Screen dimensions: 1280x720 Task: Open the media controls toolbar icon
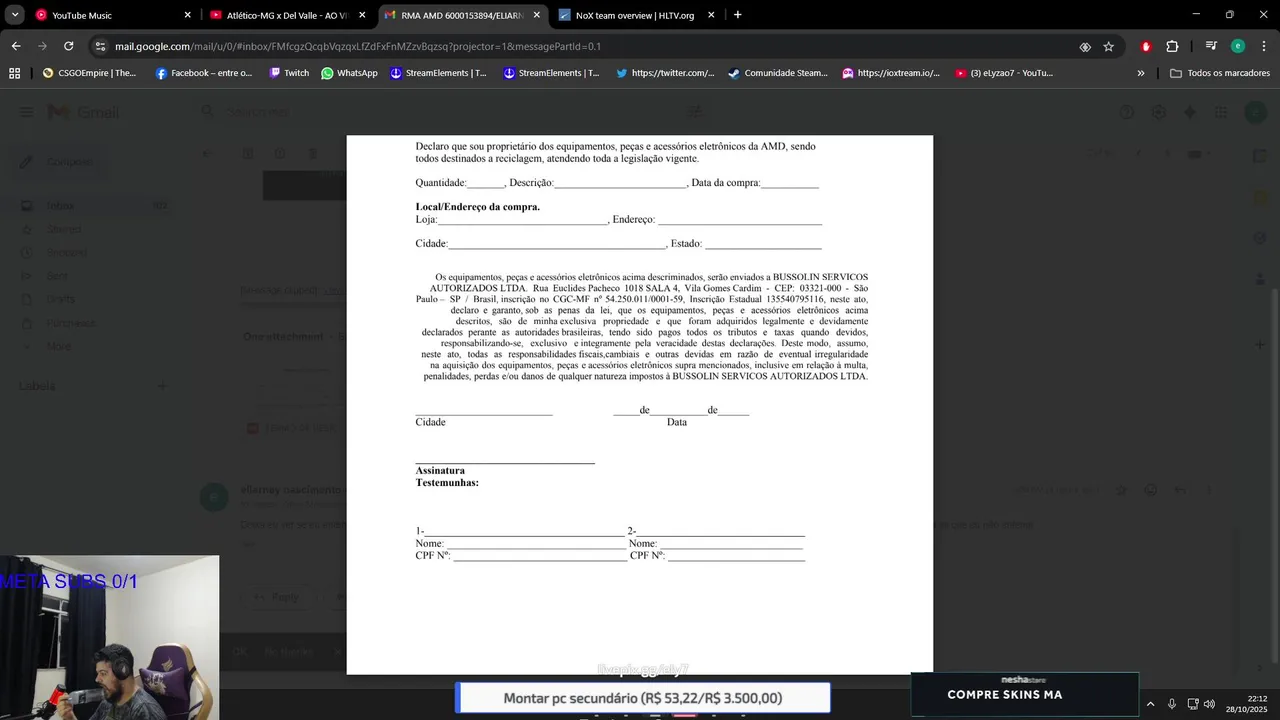pos(1211,46)
